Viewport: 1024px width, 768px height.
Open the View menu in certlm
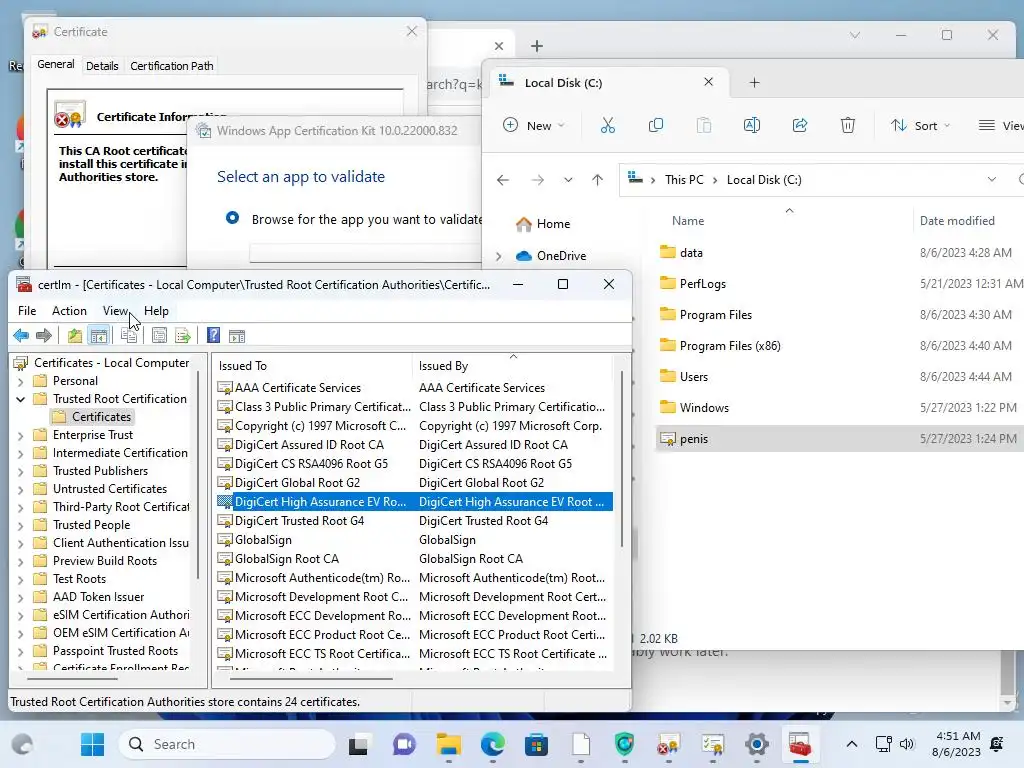(115, 311)
